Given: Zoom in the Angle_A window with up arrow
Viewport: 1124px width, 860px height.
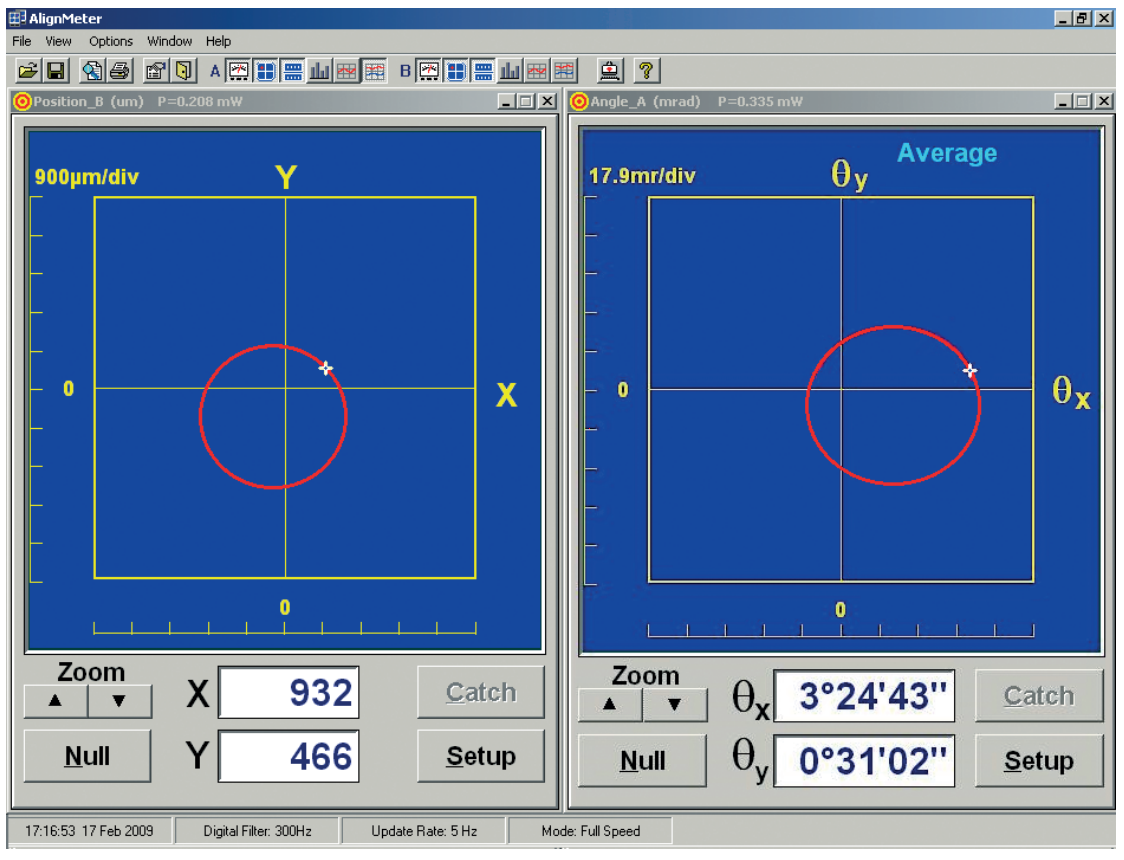Looking at the screenshot, I should [609, 704].
